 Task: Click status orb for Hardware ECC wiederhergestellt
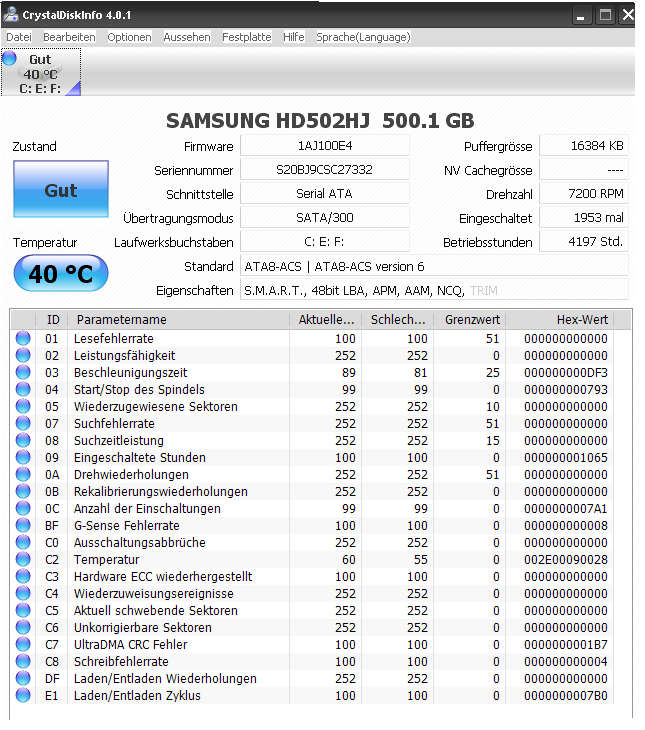(23, 576)
